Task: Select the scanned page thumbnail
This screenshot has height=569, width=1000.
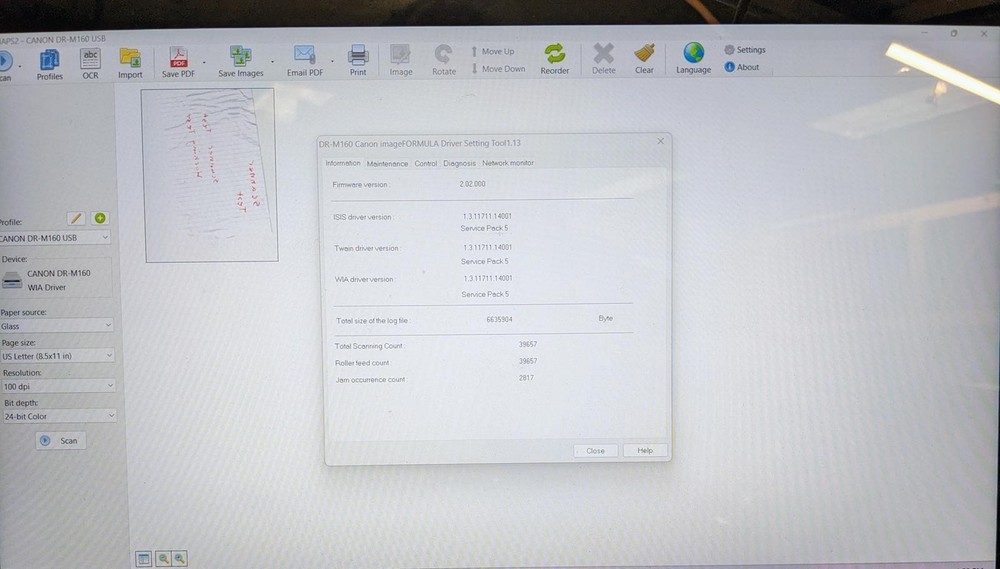Action: [x=211, y=175]
